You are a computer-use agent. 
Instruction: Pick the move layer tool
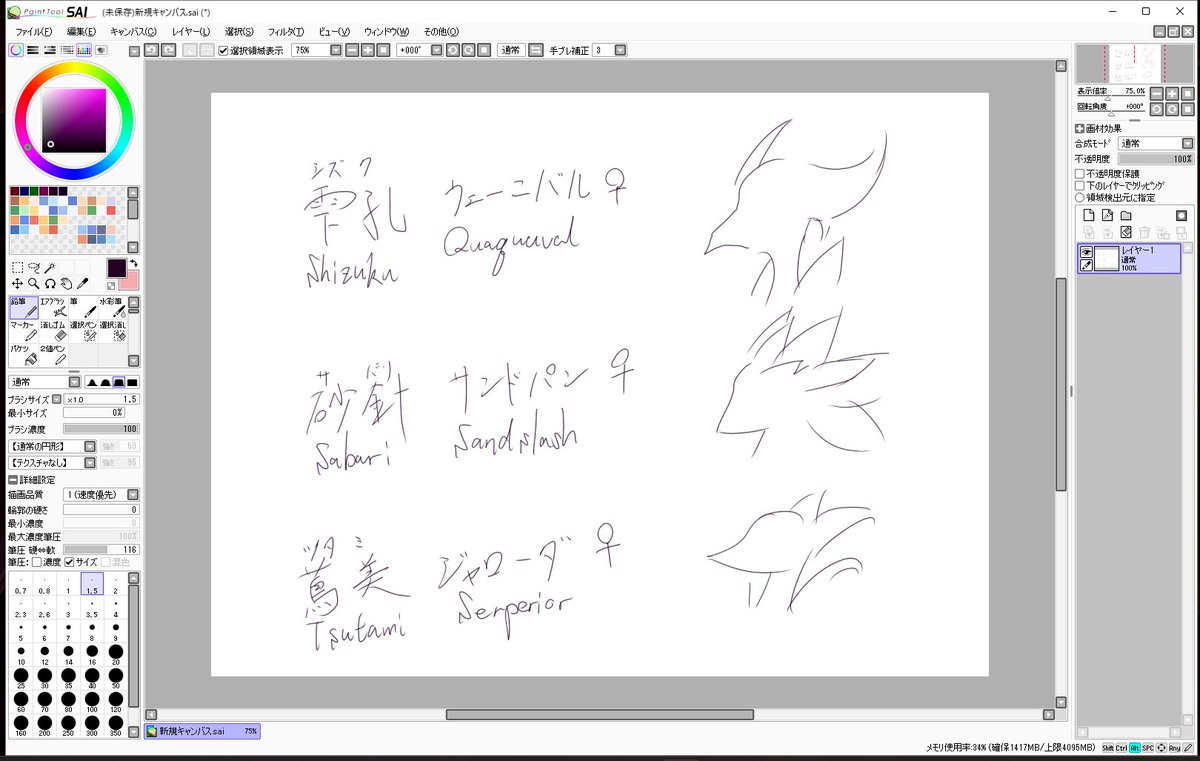[17, 283]
